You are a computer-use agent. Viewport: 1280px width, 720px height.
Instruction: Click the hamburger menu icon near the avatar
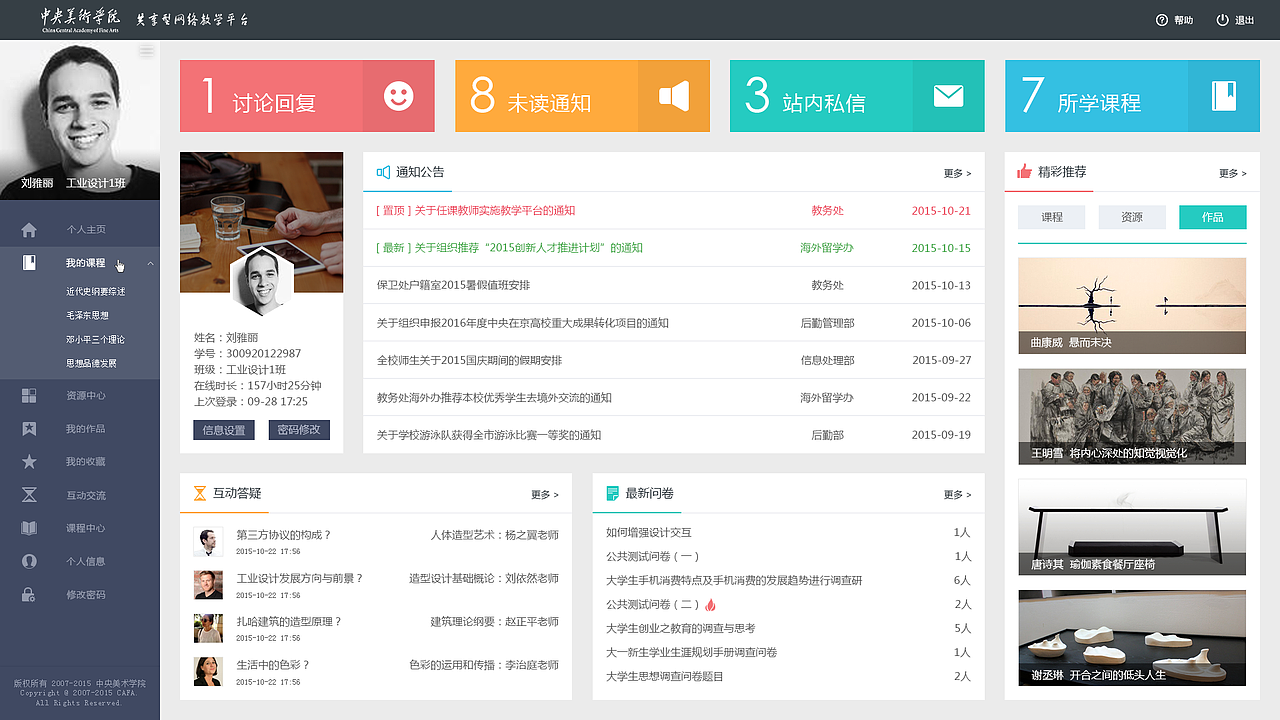pyautogui.click(x=146, y=50)
